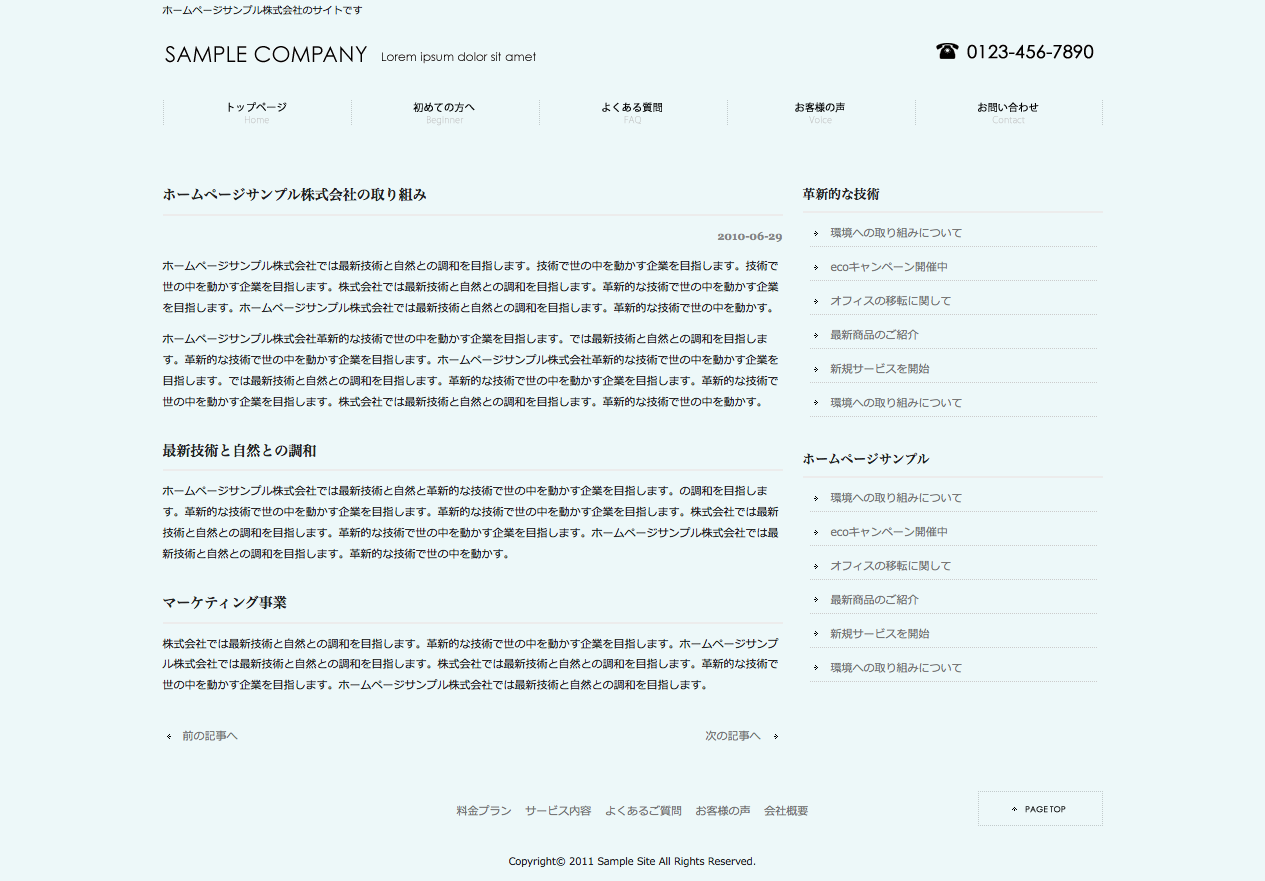Open 料金プラン footer link

click(x=484, y=811)
